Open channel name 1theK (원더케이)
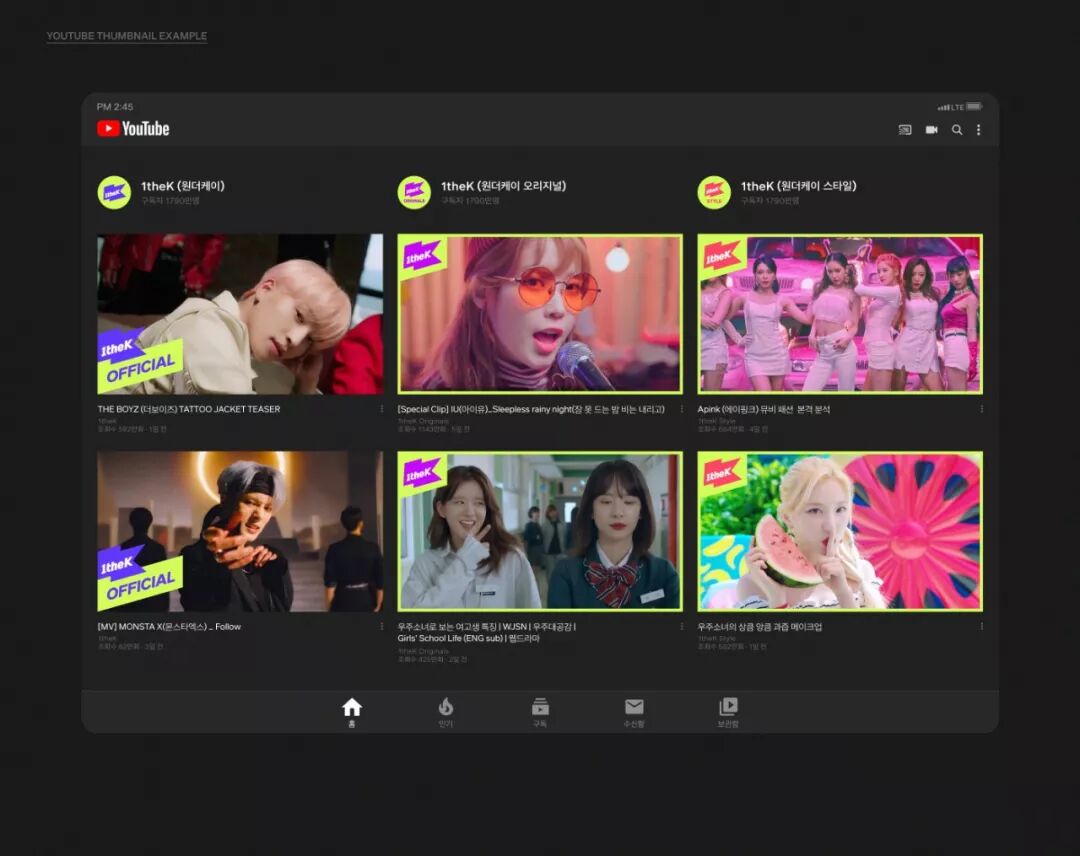1080x856 pixels. coord(183,186)
